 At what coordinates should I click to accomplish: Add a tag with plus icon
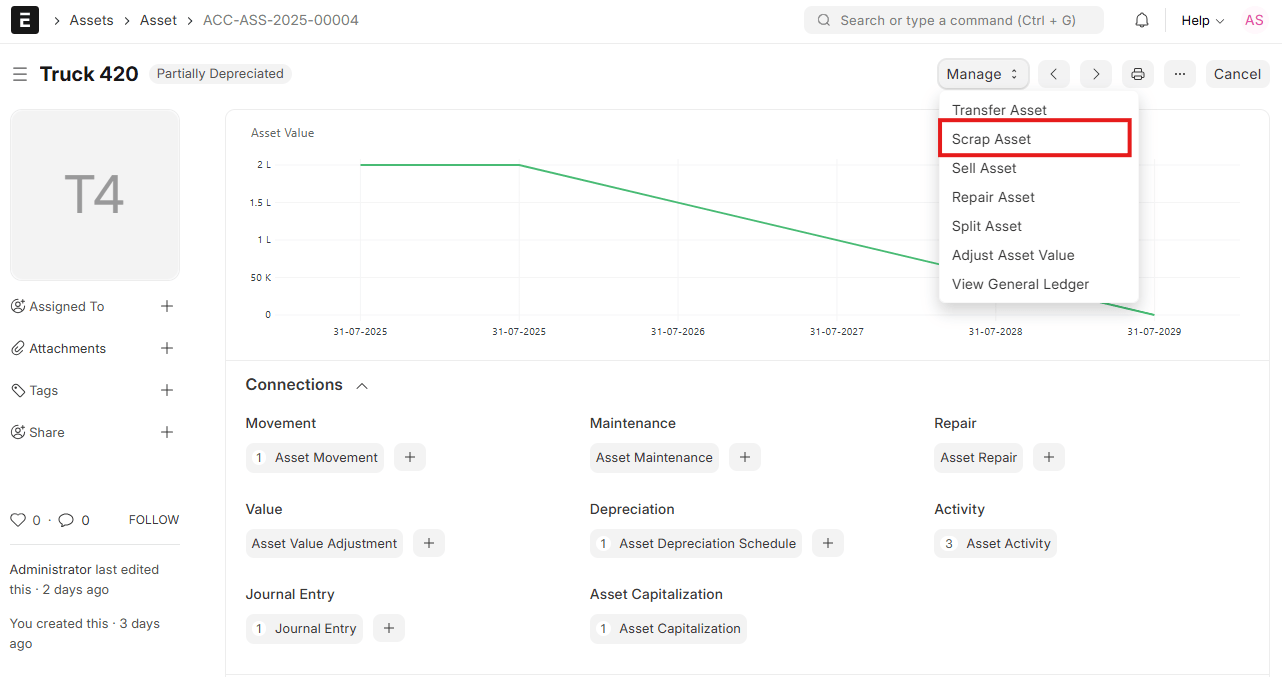[167, 390]
